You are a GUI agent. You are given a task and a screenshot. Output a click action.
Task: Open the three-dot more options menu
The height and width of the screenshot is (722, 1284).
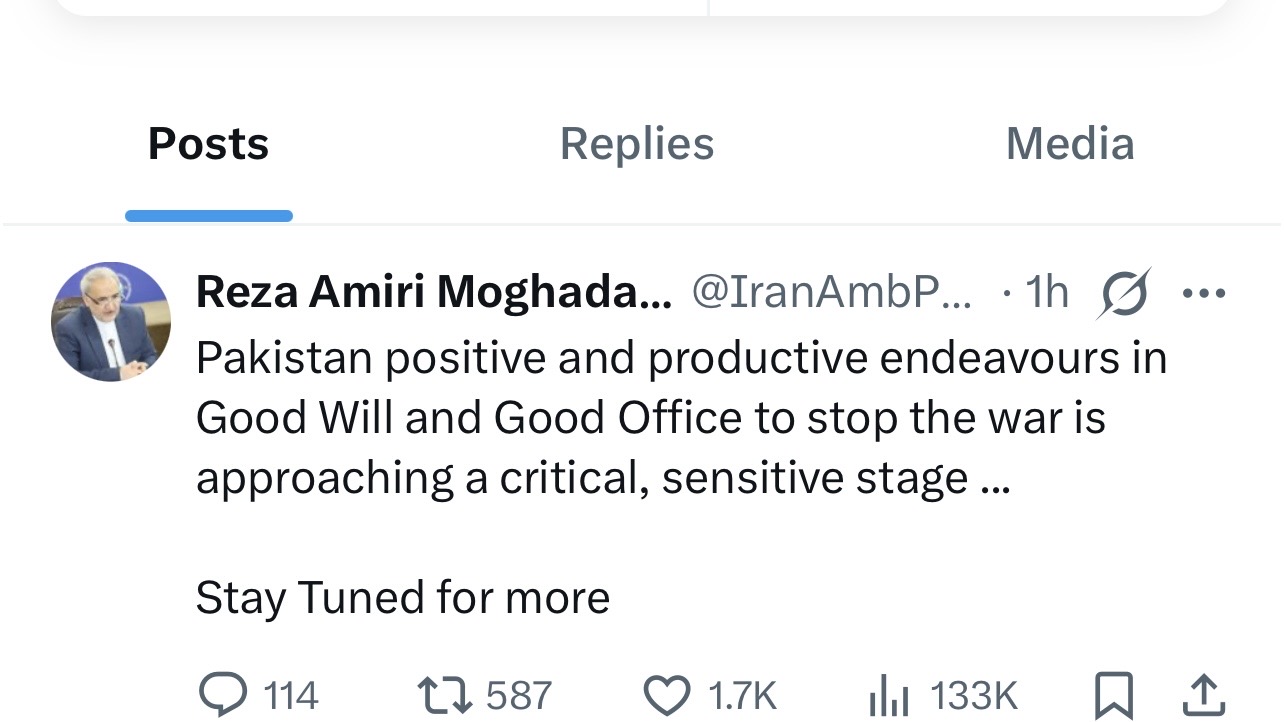pos(1203,294)
